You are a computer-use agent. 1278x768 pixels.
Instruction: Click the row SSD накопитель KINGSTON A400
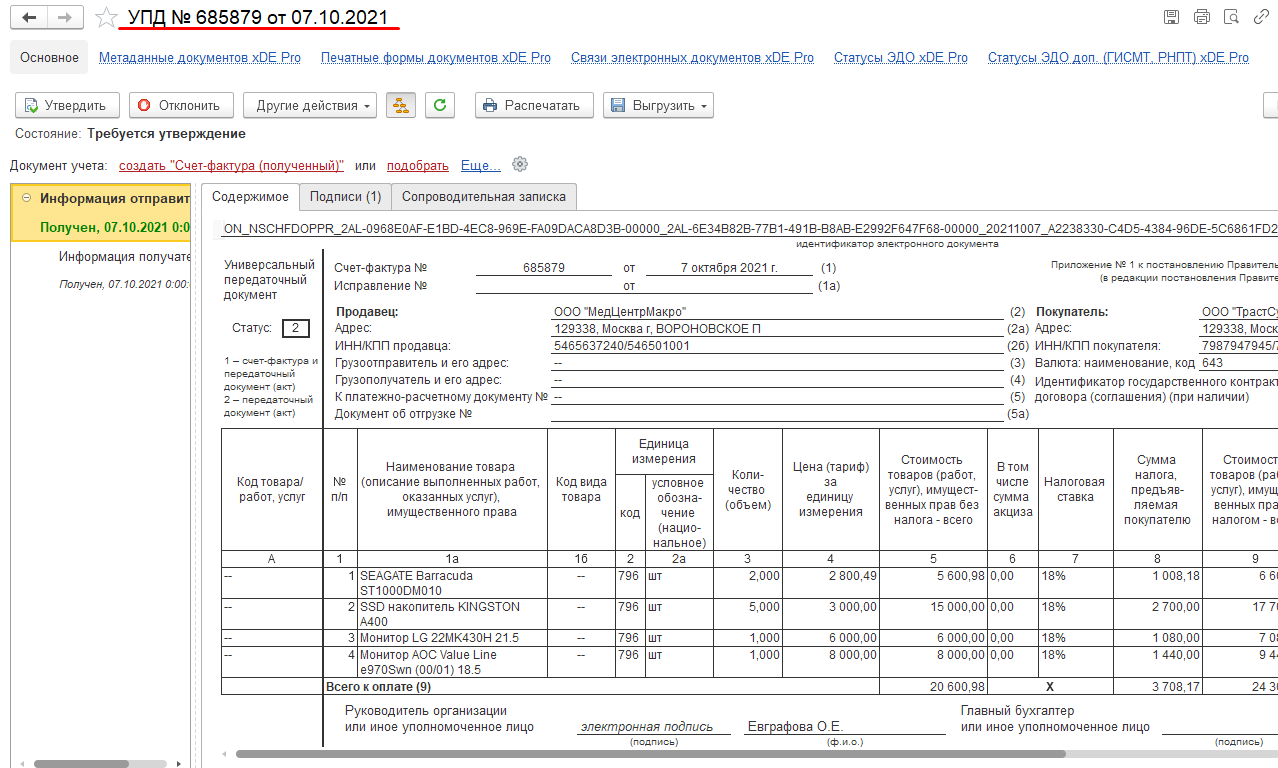point(452,614)
